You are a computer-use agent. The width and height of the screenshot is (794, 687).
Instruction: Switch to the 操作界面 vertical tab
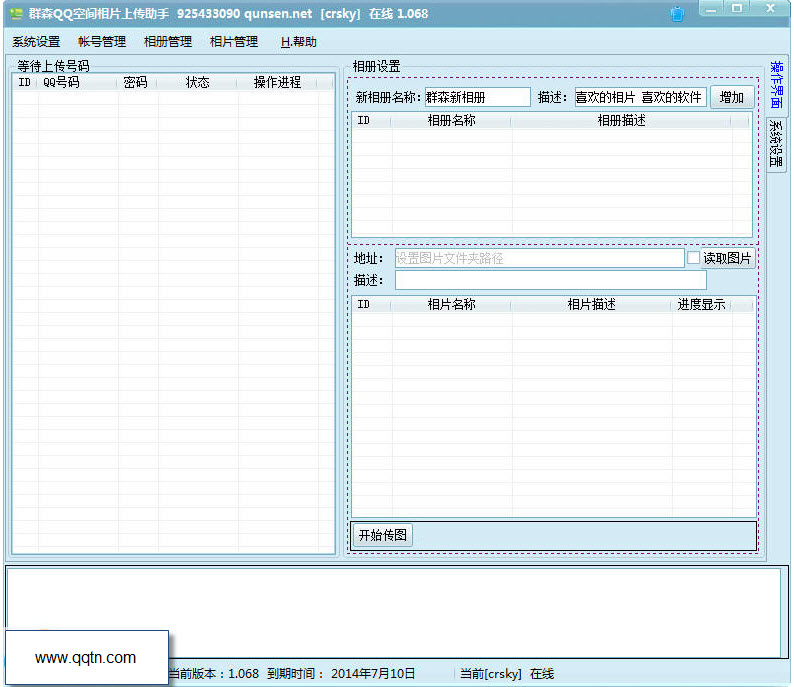point(776,84)
